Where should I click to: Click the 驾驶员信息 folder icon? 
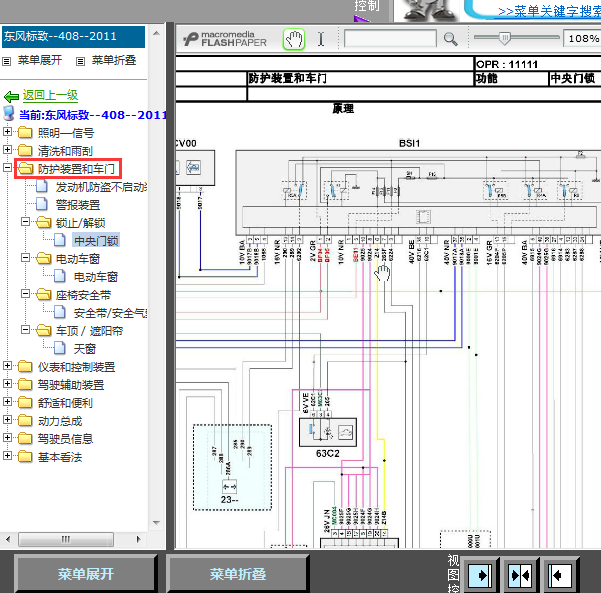click(x=25, y=438)
